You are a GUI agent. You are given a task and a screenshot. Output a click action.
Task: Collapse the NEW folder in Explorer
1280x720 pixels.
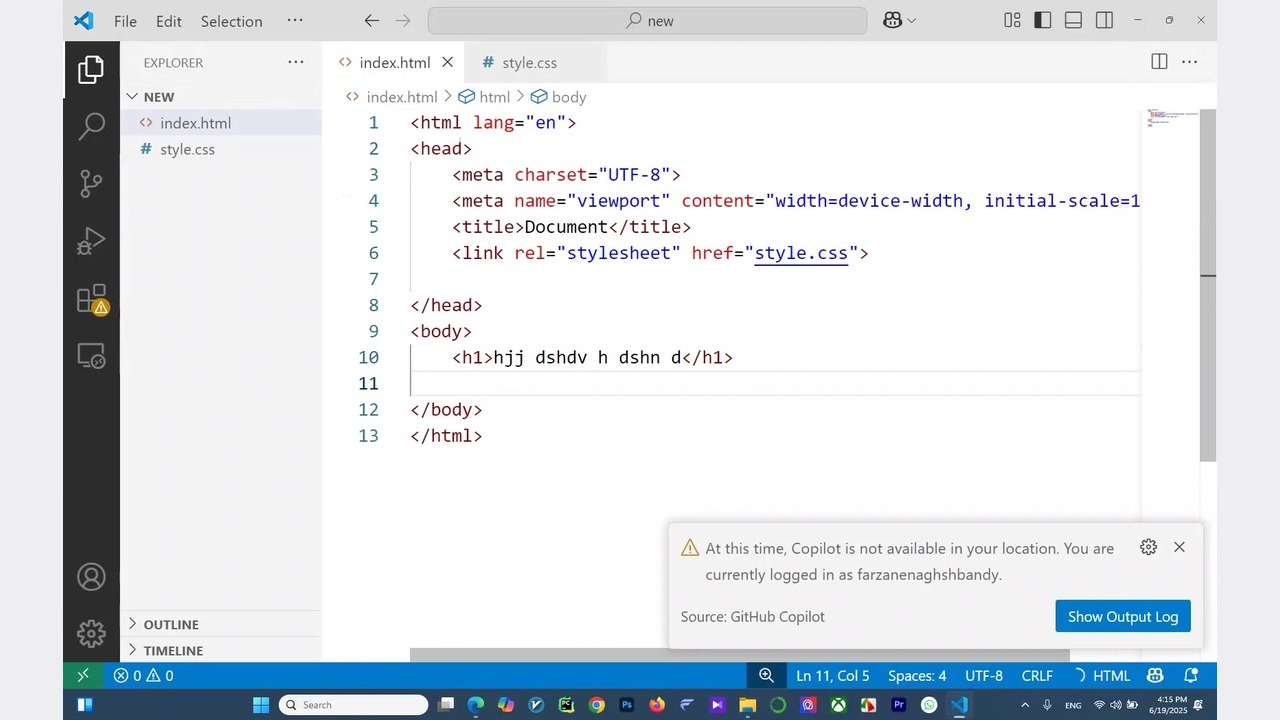[x=158, y=97]
